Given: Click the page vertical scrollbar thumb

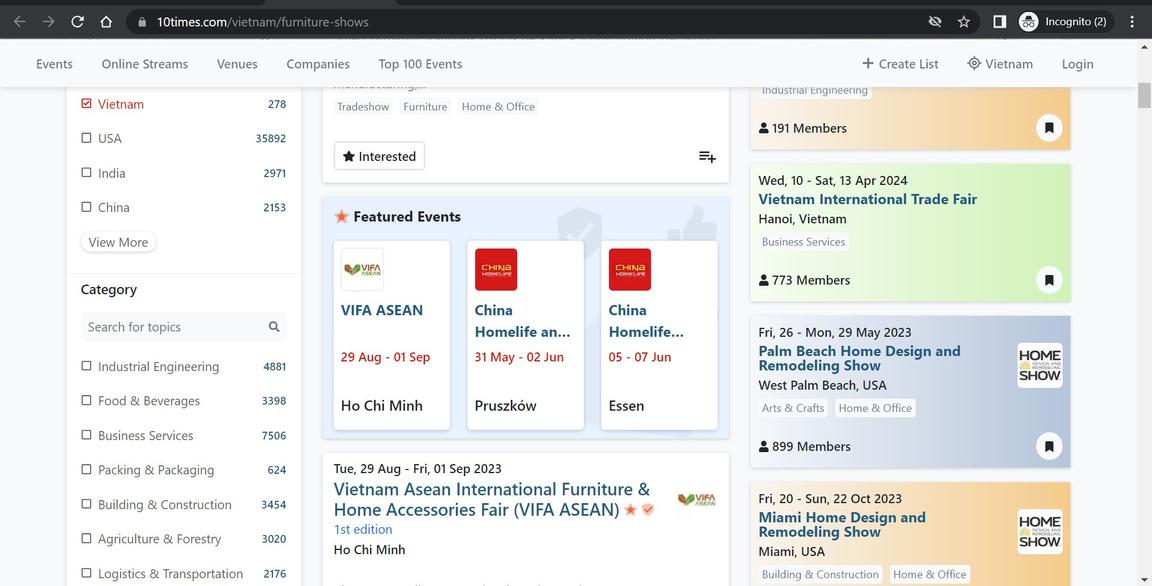Looking at the screenshot, I should tap(1144, 95).
